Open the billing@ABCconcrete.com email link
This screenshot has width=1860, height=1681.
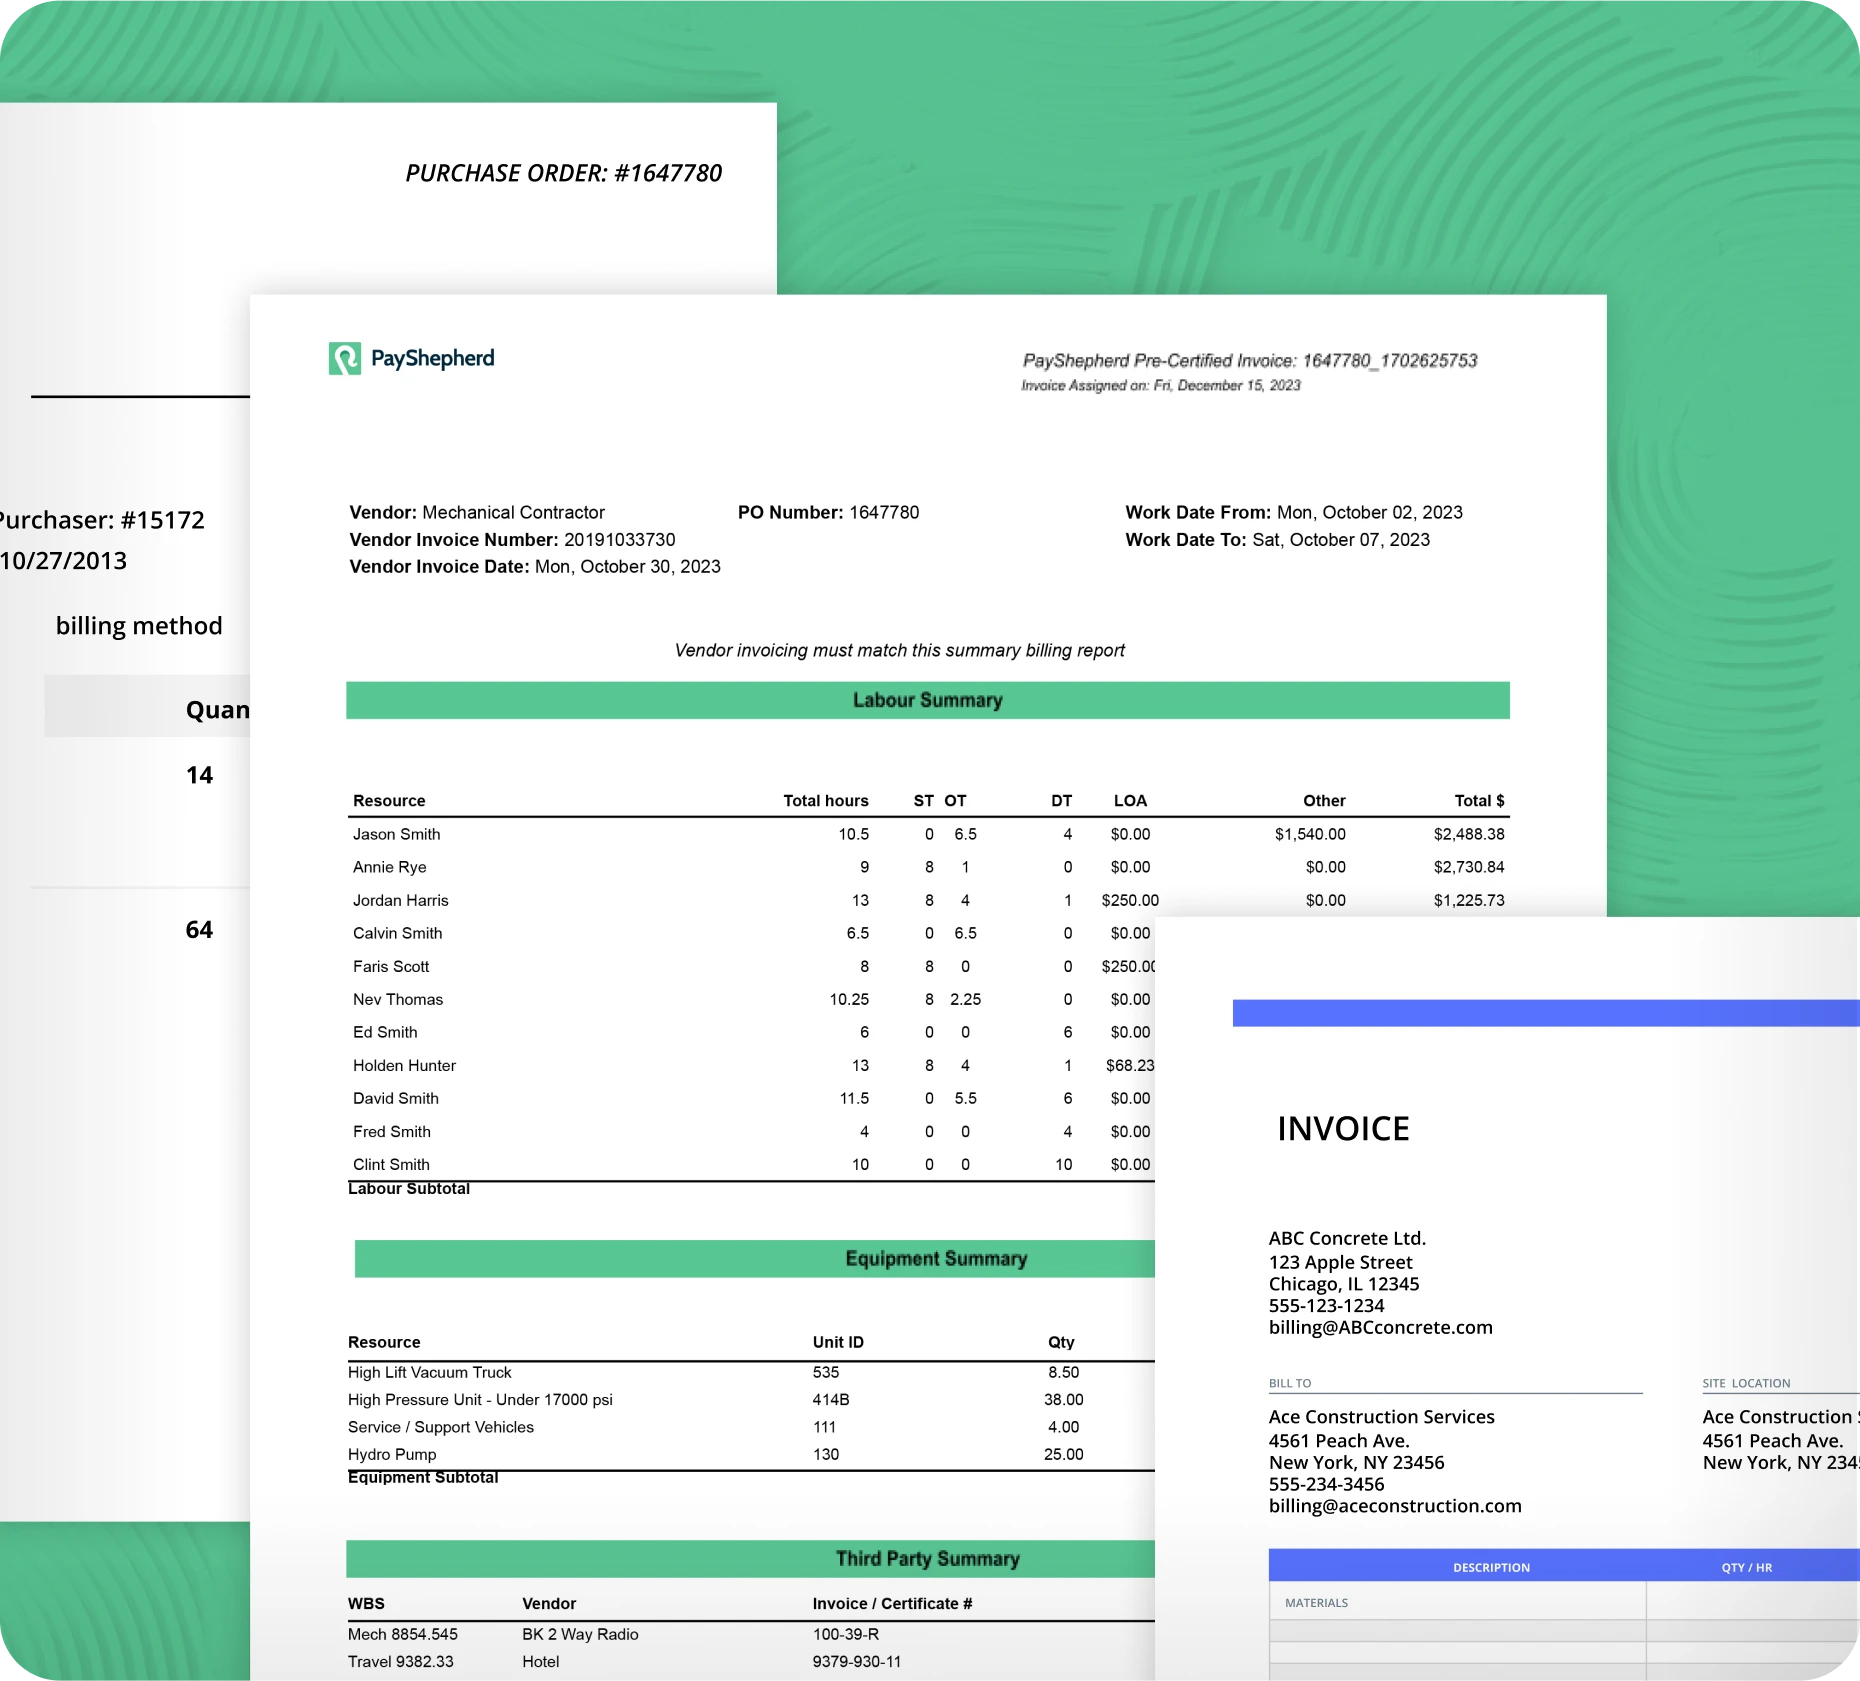tap(1380, 1327)
